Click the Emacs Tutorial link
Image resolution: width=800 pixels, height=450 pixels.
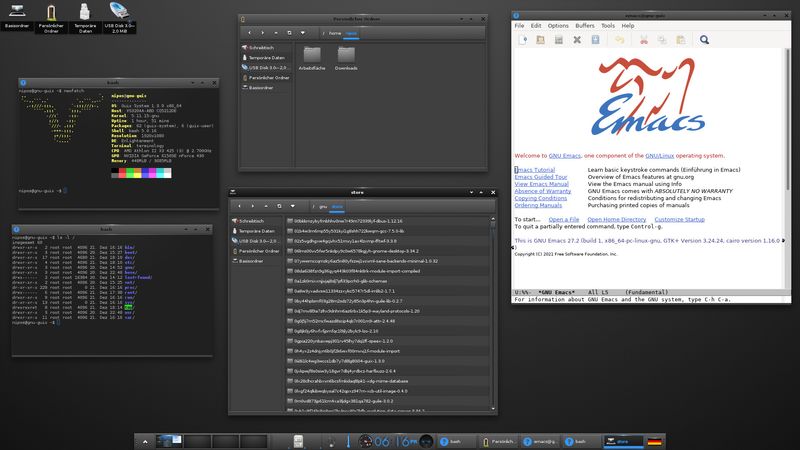click(535, 170)
